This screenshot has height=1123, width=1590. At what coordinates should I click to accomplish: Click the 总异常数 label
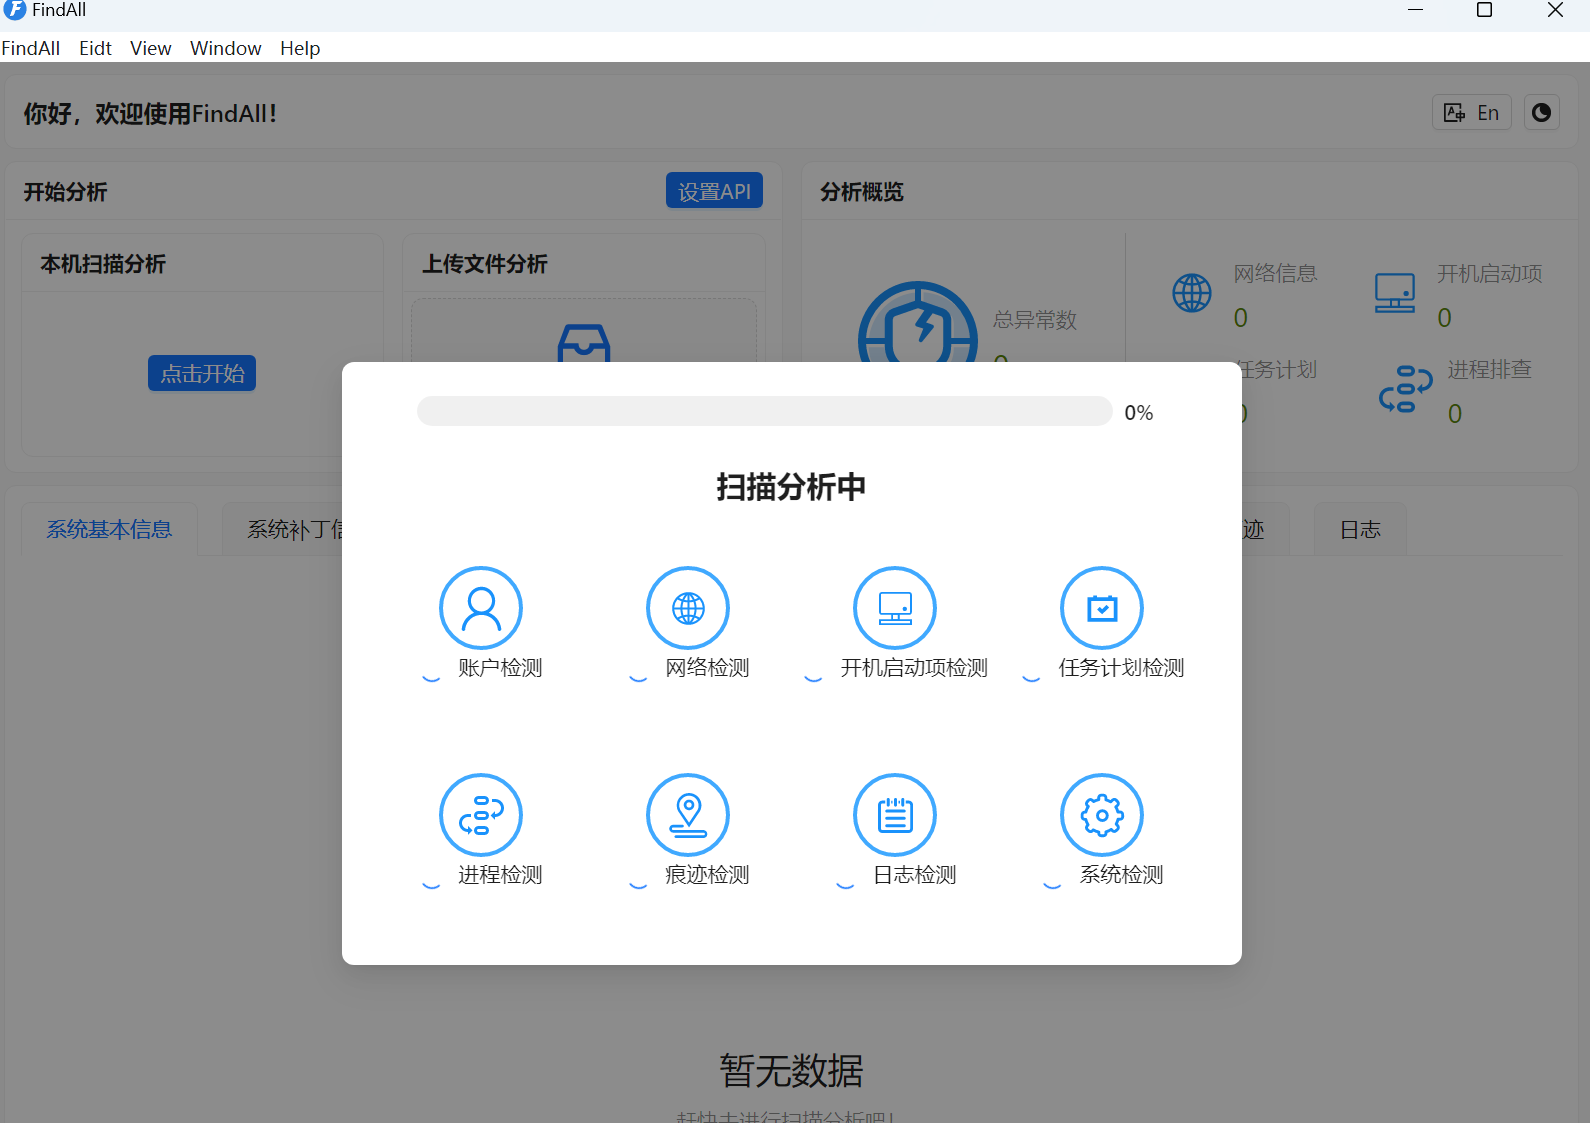[x=1035, y=320]
